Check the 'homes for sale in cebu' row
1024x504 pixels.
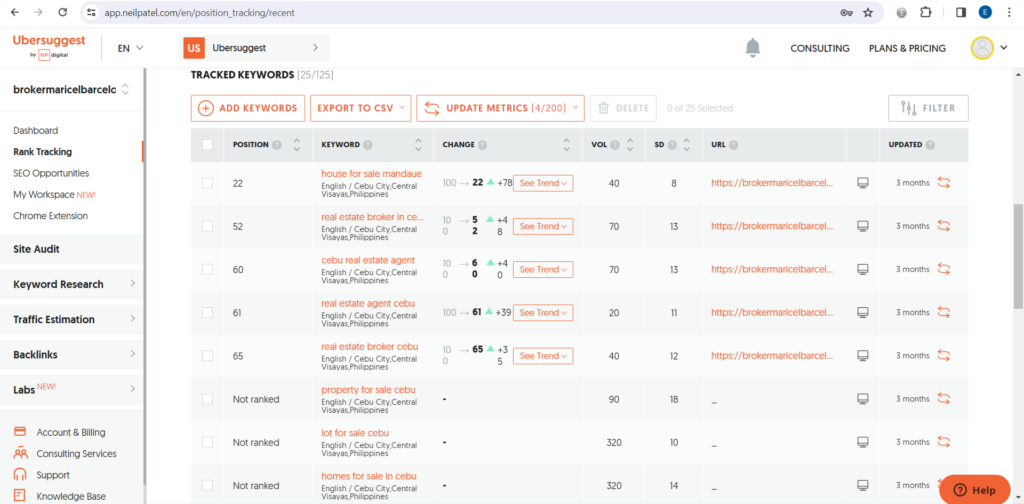click(x=208, y=485)
